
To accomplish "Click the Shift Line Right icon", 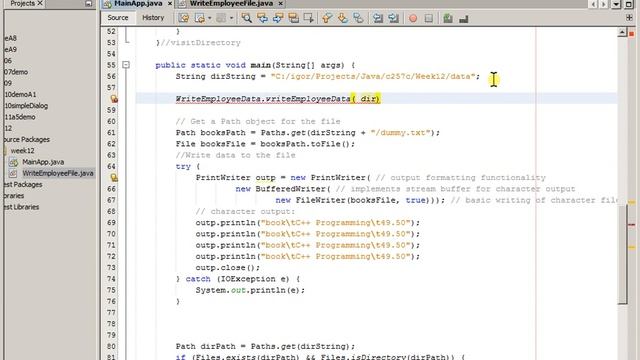I will [393, 18].
